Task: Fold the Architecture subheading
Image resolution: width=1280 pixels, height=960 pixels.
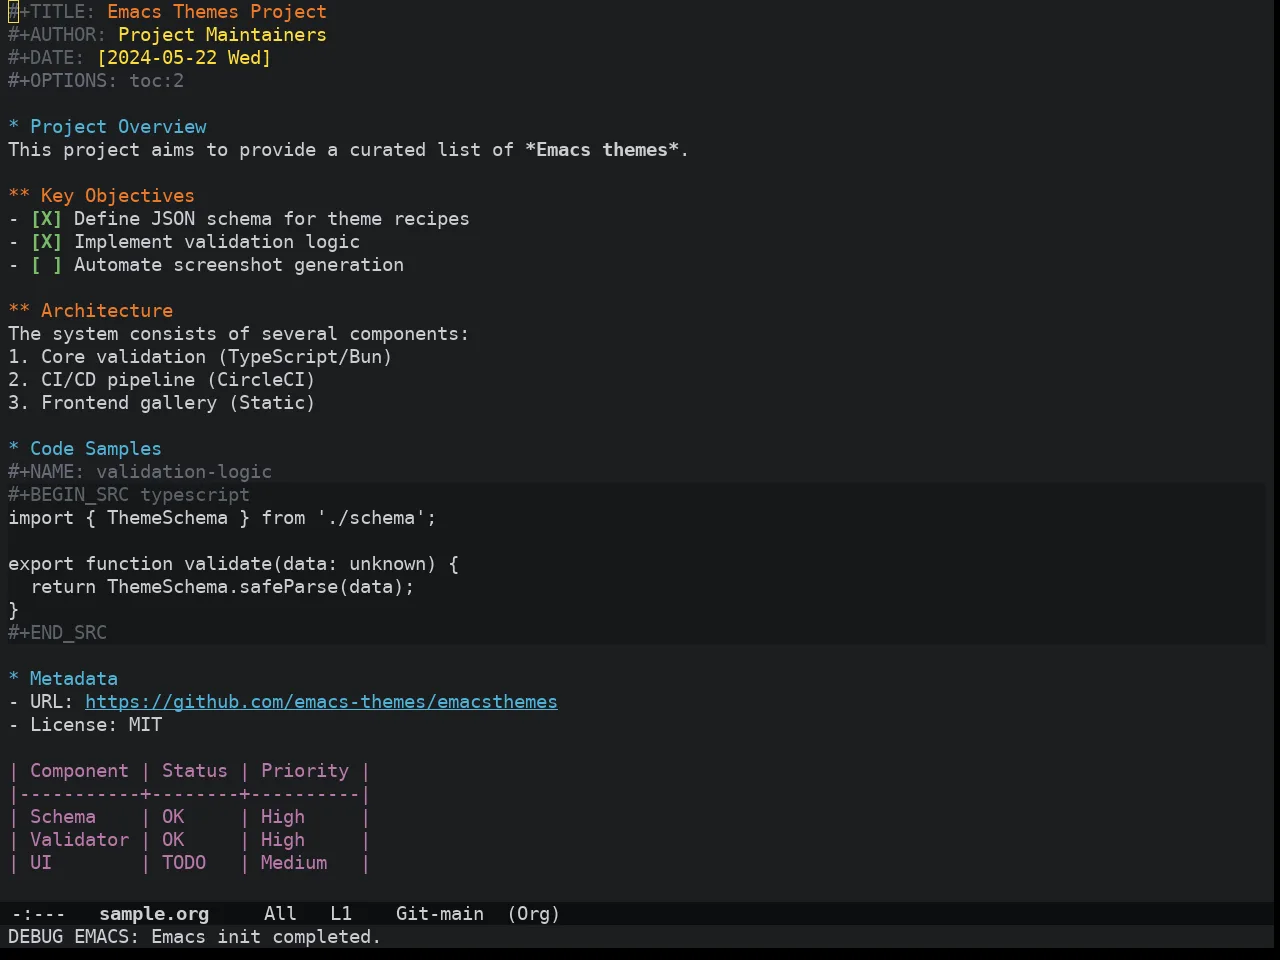Action: (x=90, y=311)
